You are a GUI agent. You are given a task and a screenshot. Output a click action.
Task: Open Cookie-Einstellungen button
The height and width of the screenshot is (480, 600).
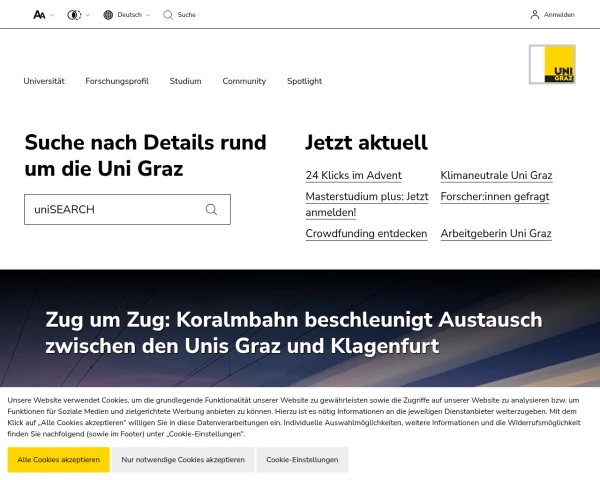point(303,460)
